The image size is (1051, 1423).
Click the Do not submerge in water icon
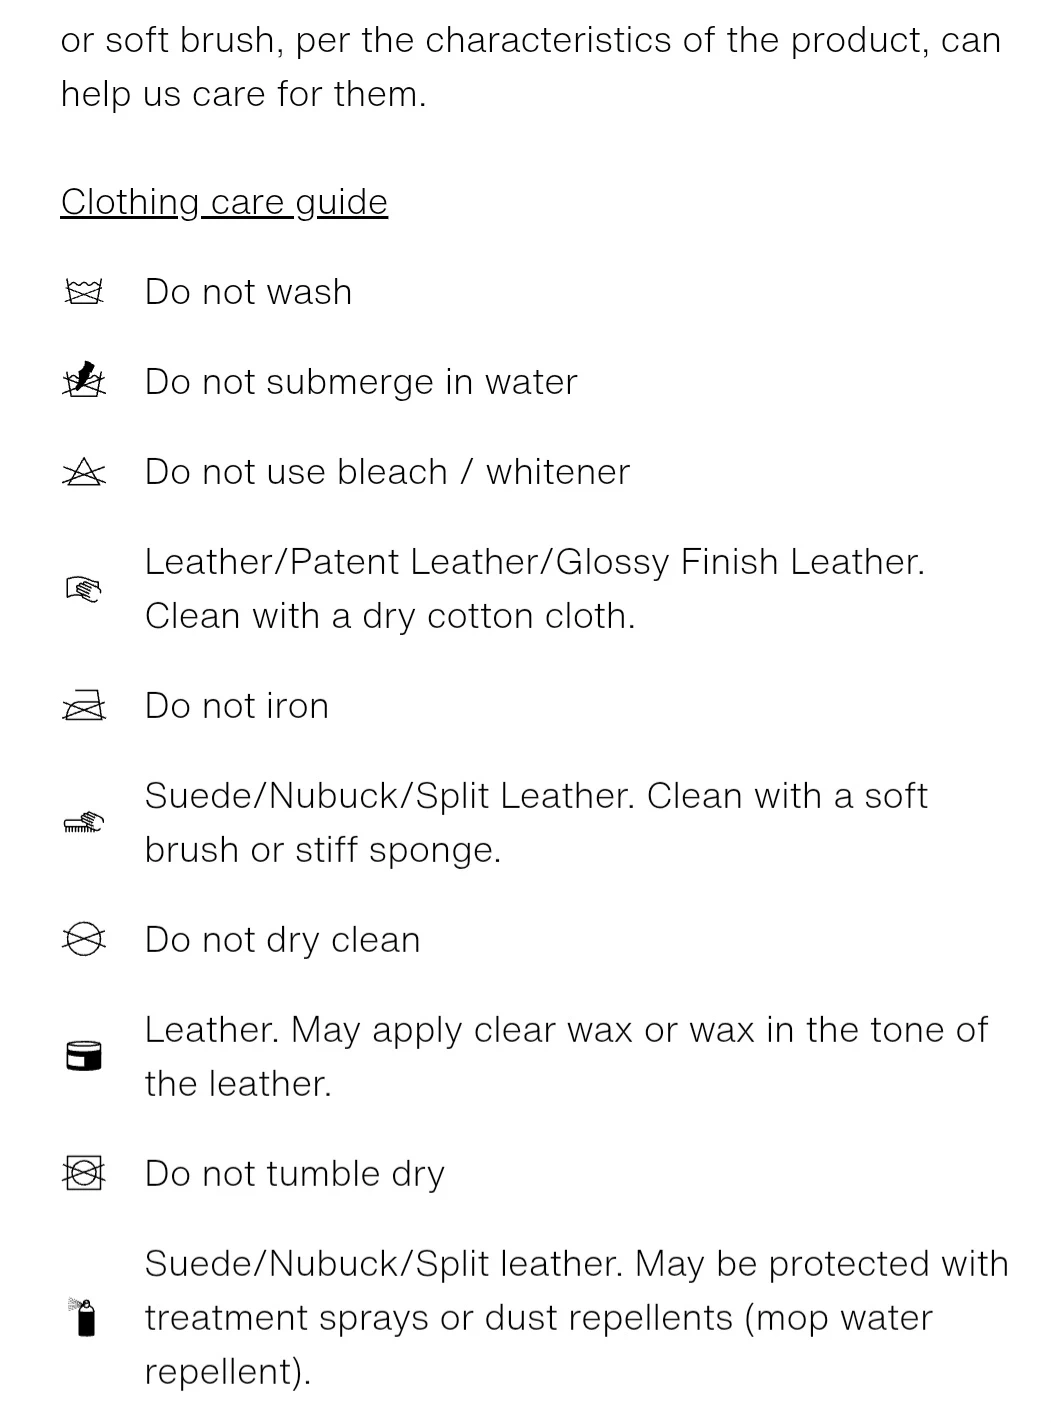pyautogui.click(x=84, y=381)
